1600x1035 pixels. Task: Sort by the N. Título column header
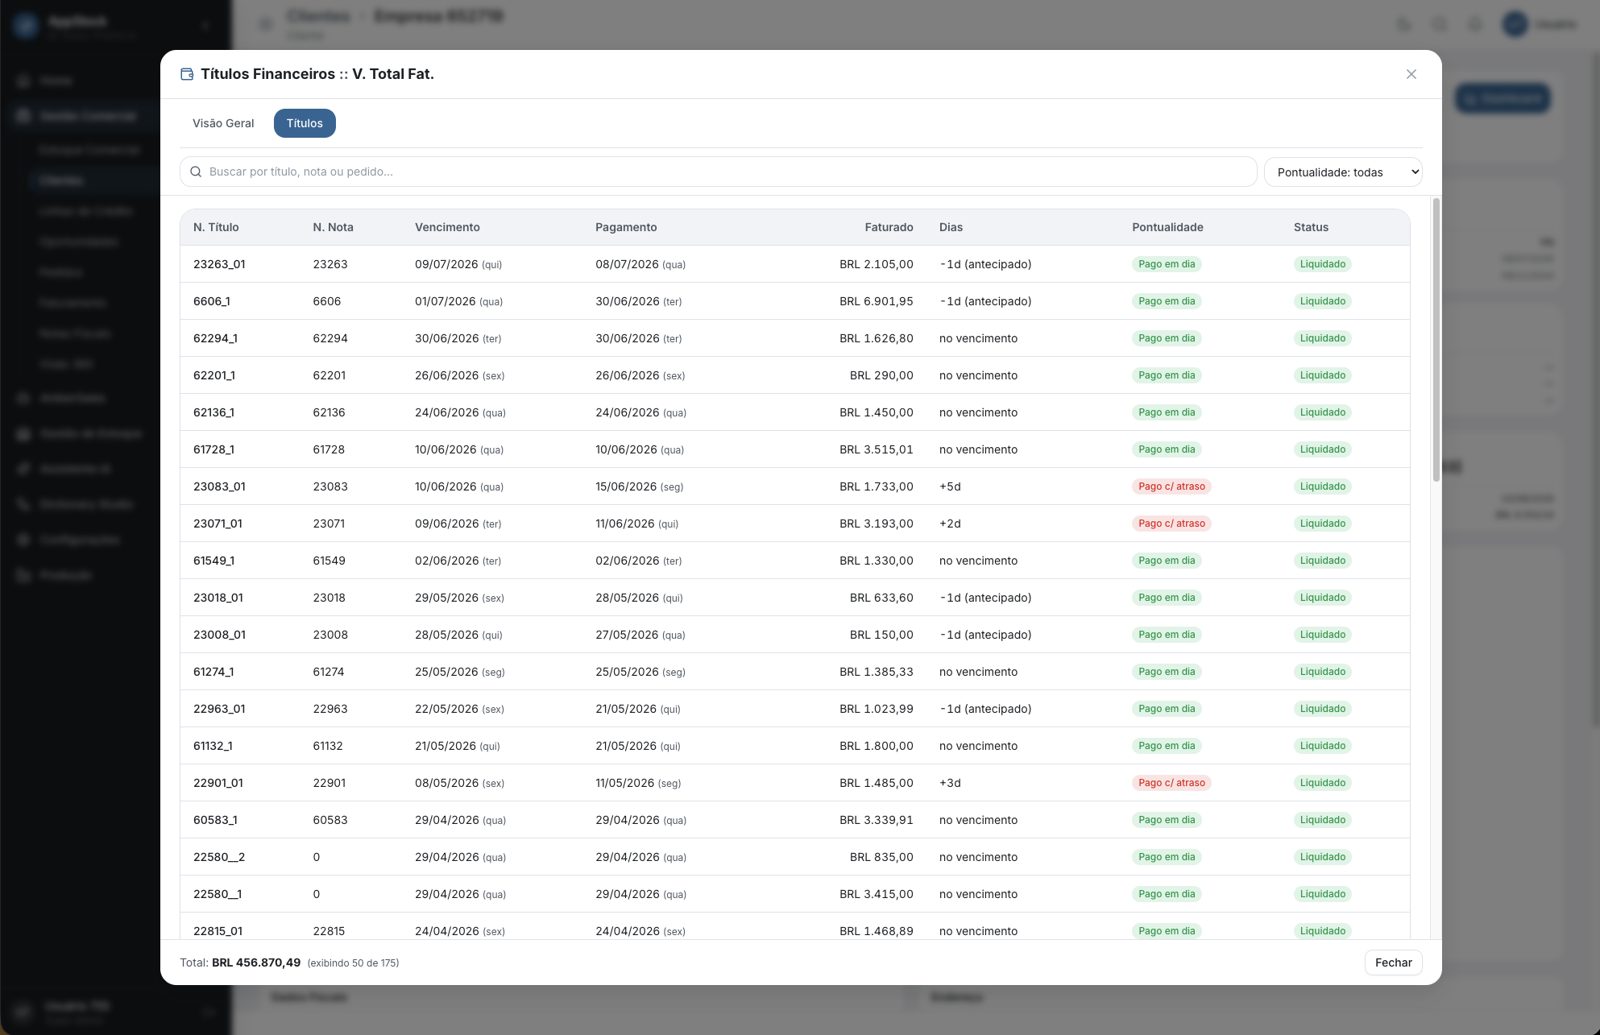point(216,227)
